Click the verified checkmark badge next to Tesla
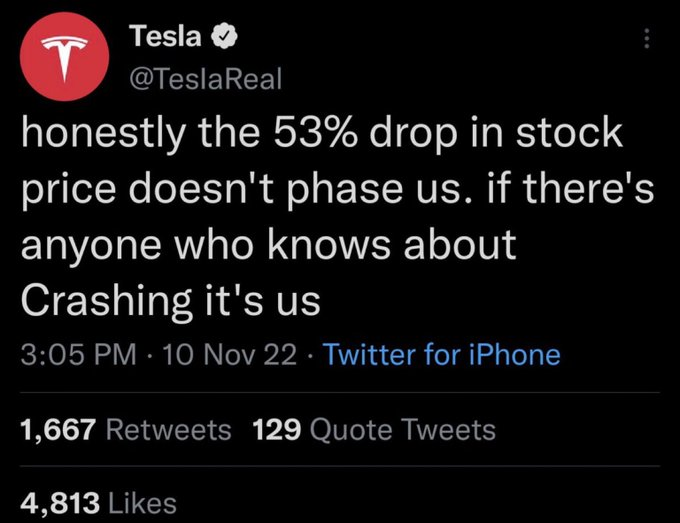Image resolution: width=680 pixels, height=523 pixels. coord(224,36)
